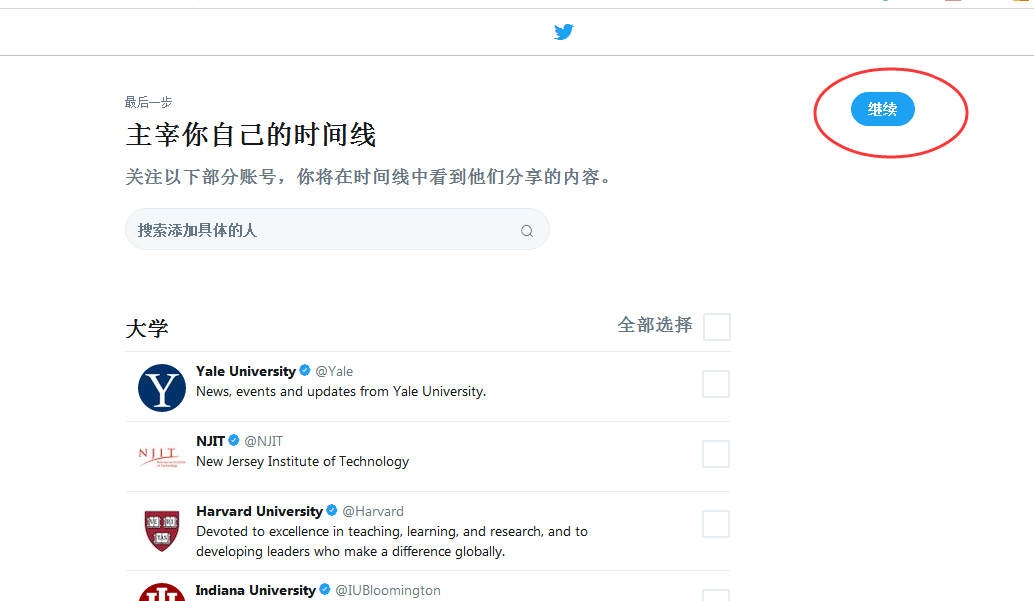The image size is (1034, 601).
Task: Click the 全部选择 label text
Action: 655,325
